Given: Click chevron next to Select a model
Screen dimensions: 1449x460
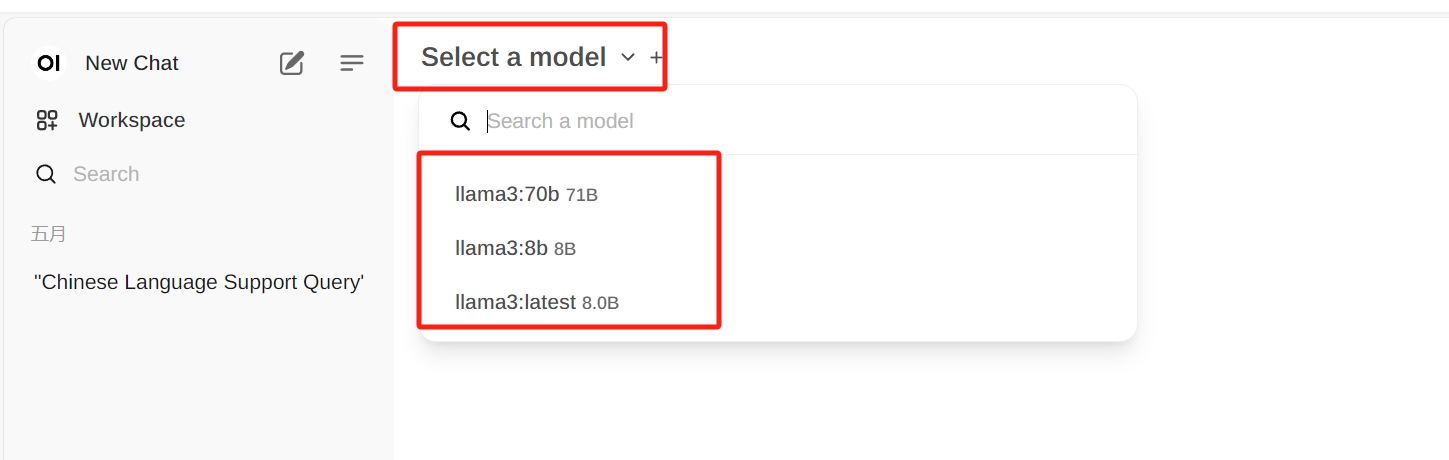Looking at the screenshot, I should point(628,57).
